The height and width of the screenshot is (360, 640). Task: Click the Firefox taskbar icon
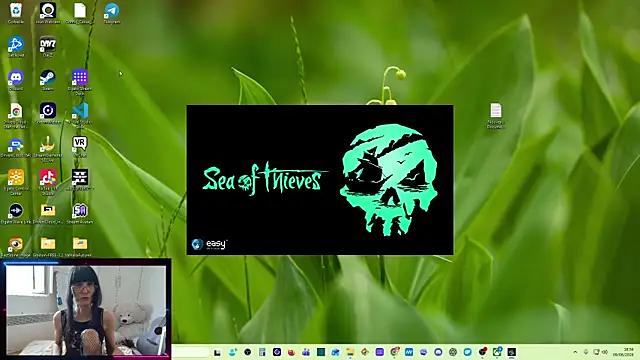tap(291, 352)
